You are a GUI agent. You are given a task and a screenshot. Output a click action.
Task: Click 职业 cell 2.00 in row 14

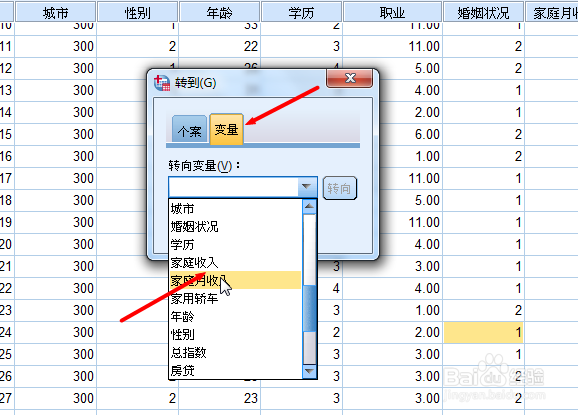[x=393, y=112]
